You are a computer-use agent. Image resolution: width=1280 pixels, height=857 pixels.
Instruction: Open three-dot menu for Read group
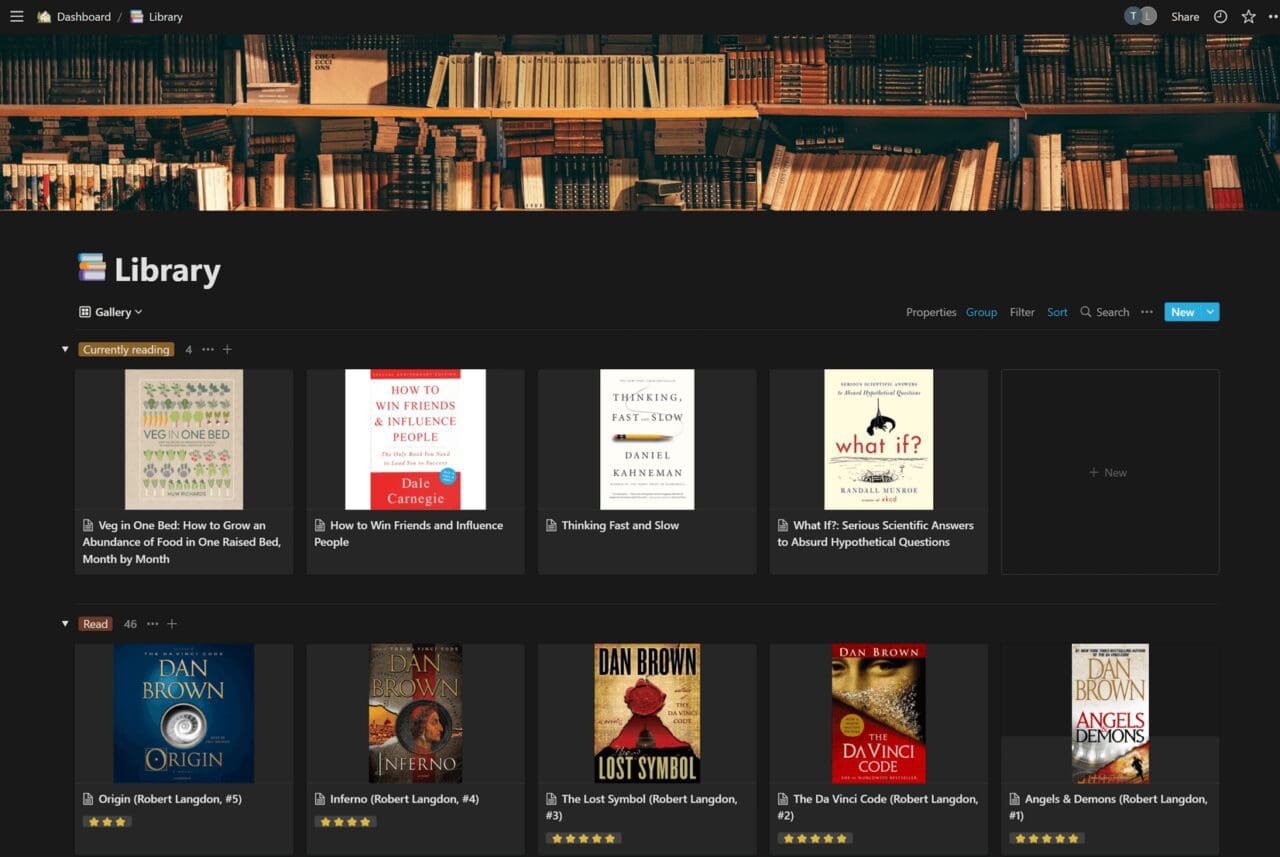[152, 624]
